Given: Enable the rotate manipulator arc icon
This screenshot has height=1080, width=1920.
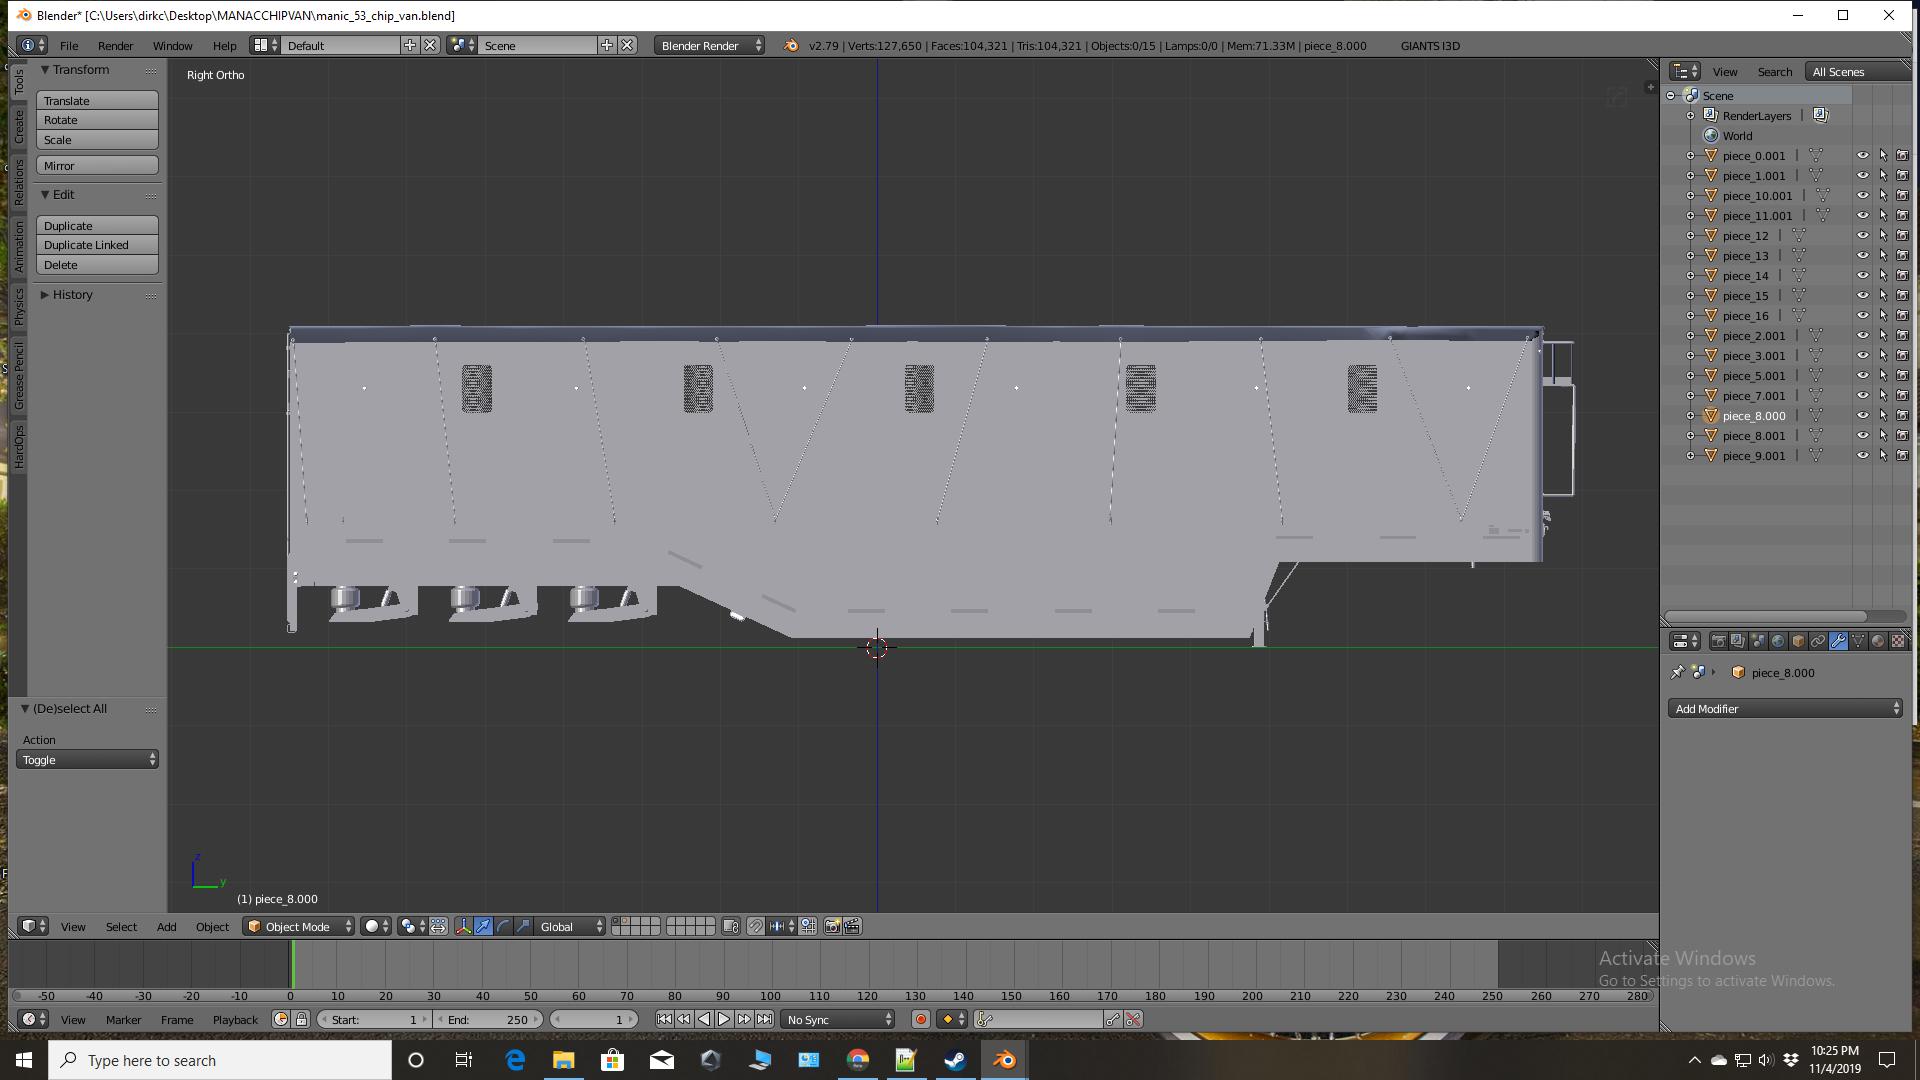Looking at the screenshot, I should point(503,926).
